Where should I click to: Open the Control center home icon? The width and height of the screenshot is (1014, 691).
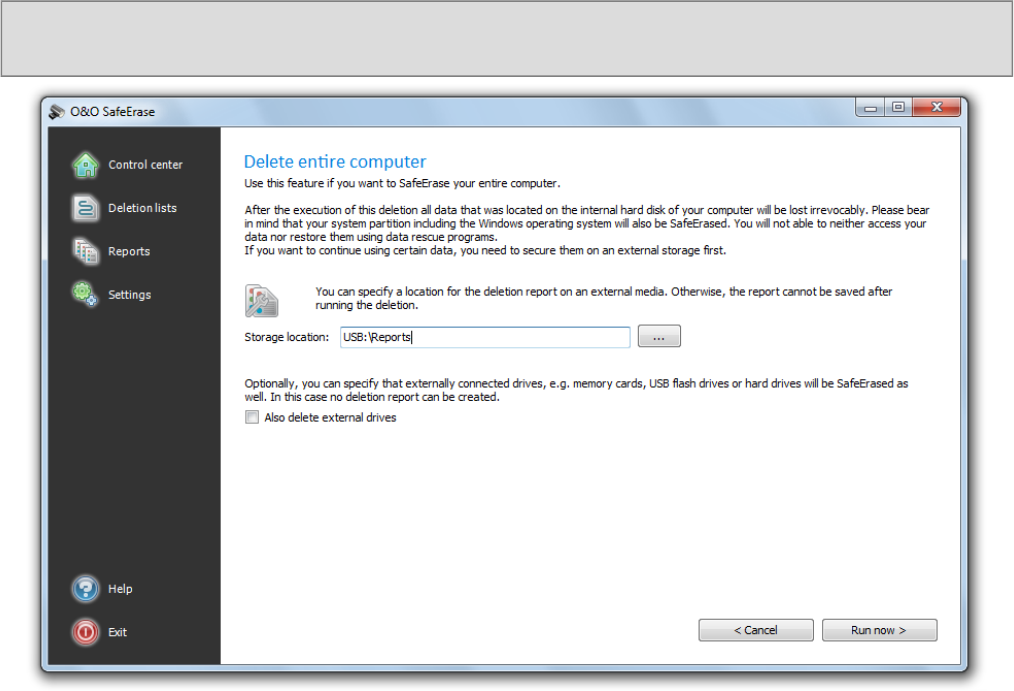tap(85, 165)
